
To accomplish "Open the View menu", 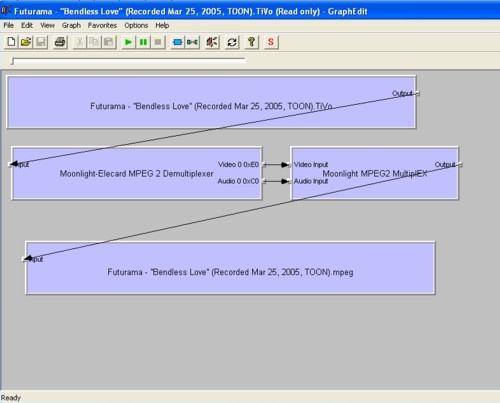I will pos(47,25).
